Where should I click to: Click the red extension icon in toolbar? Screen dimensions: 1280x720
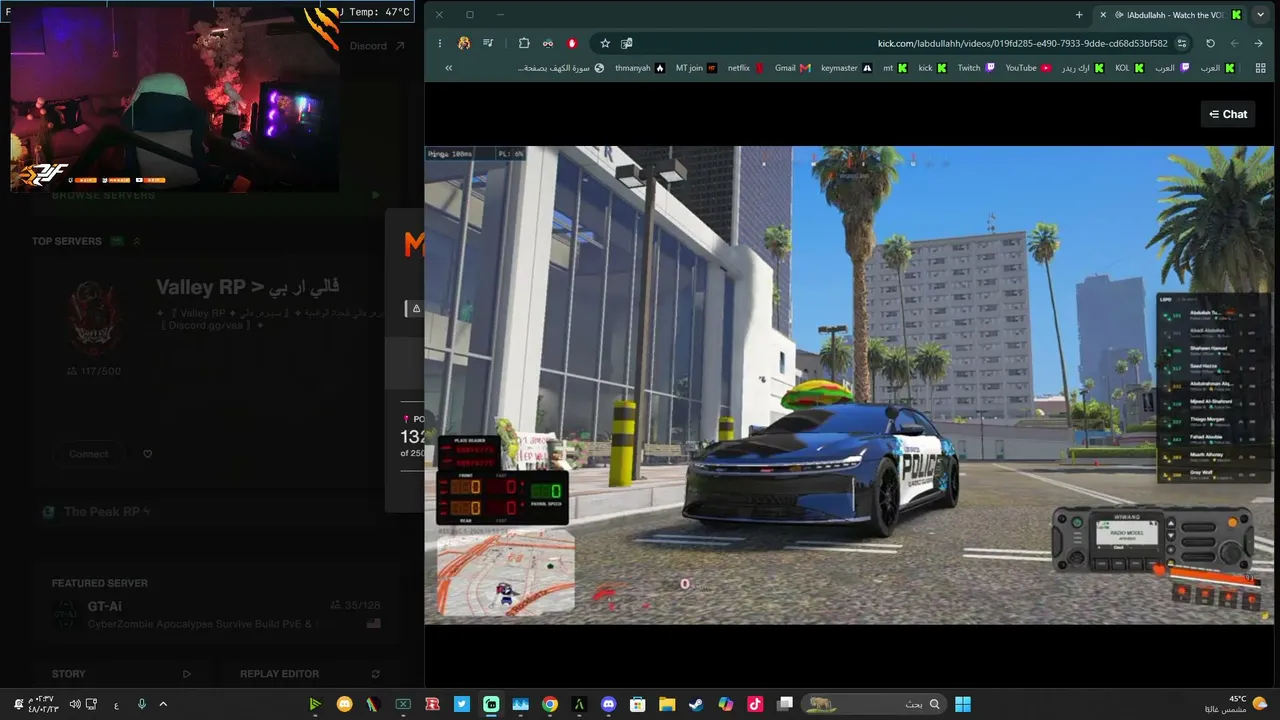click(x=573, y=43)
